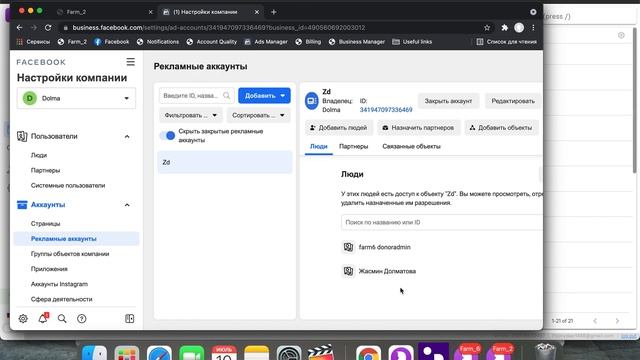Screen dimensions: 640x360
Task: Open Final Cut Pro from the Dock
Action: coord(320,353)
